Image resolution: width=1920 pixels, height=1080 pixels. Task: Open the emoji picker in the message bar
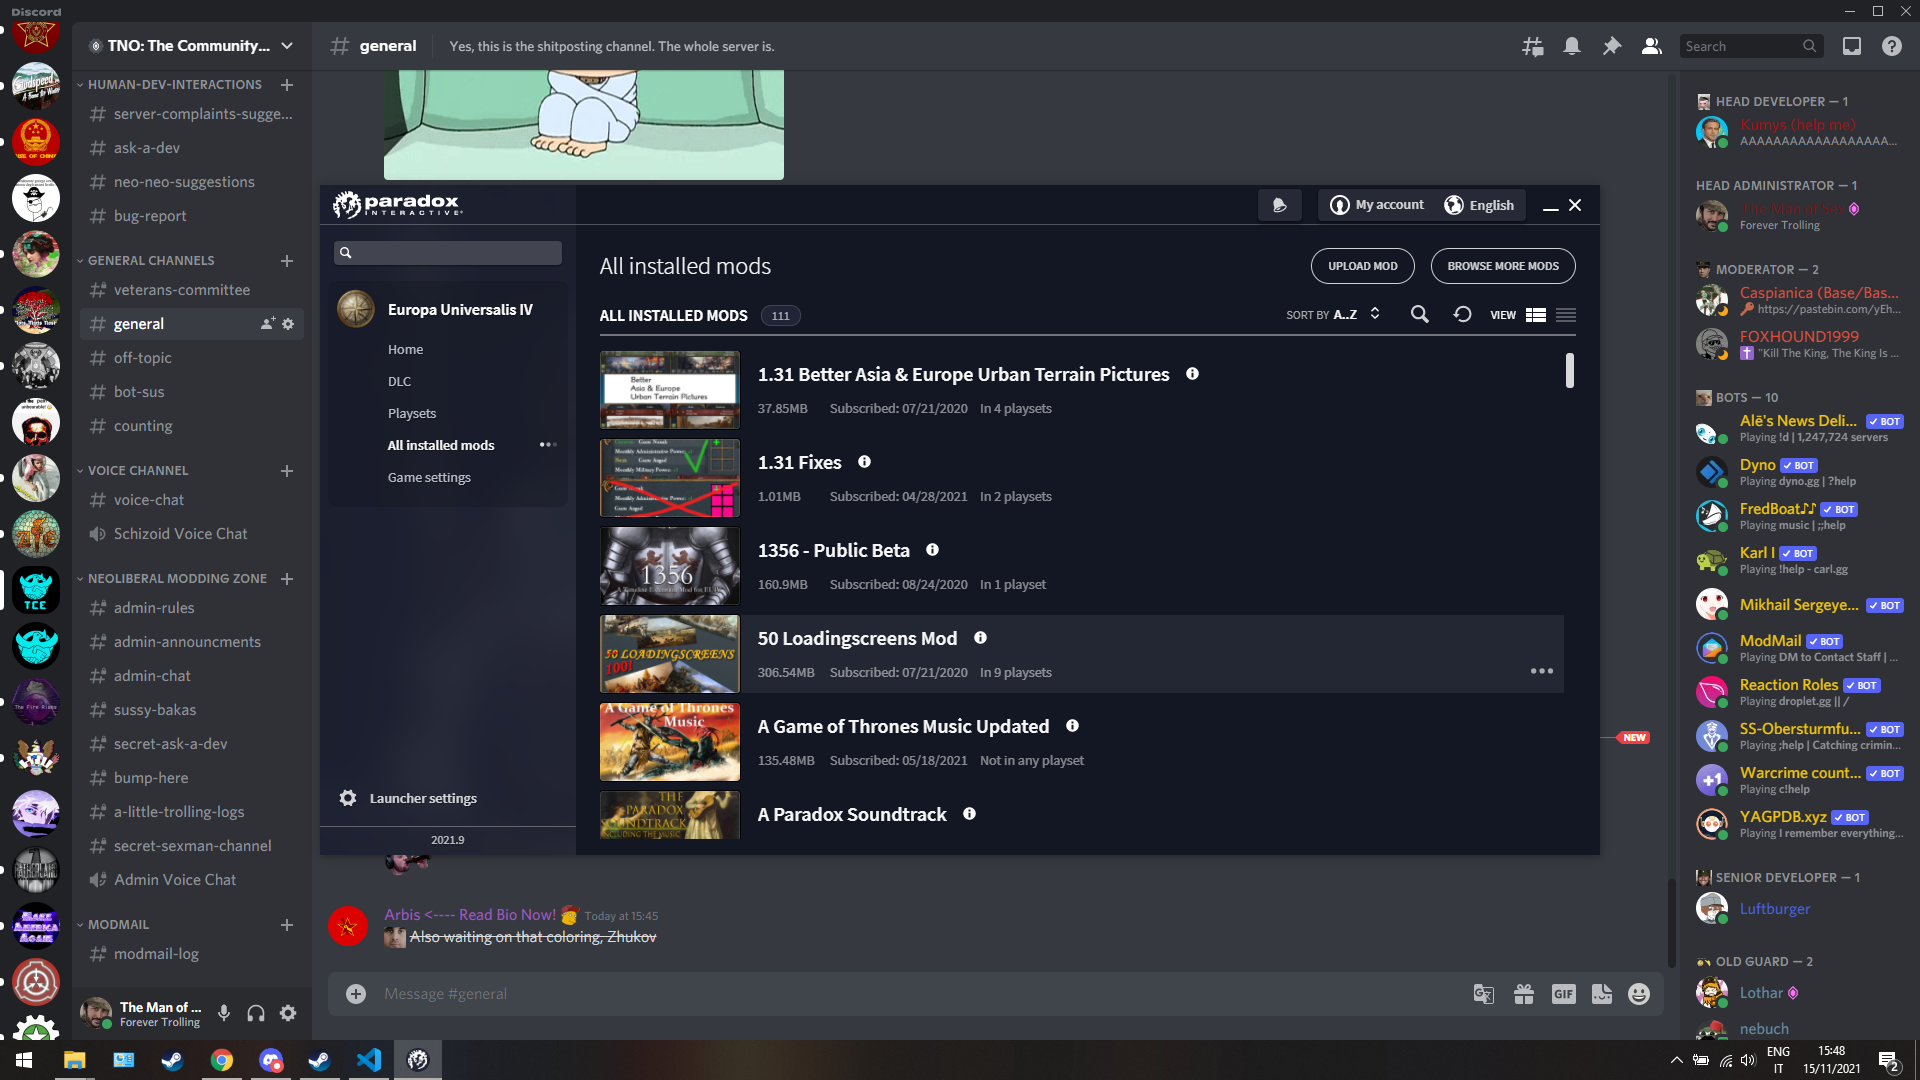[1639, 993]
